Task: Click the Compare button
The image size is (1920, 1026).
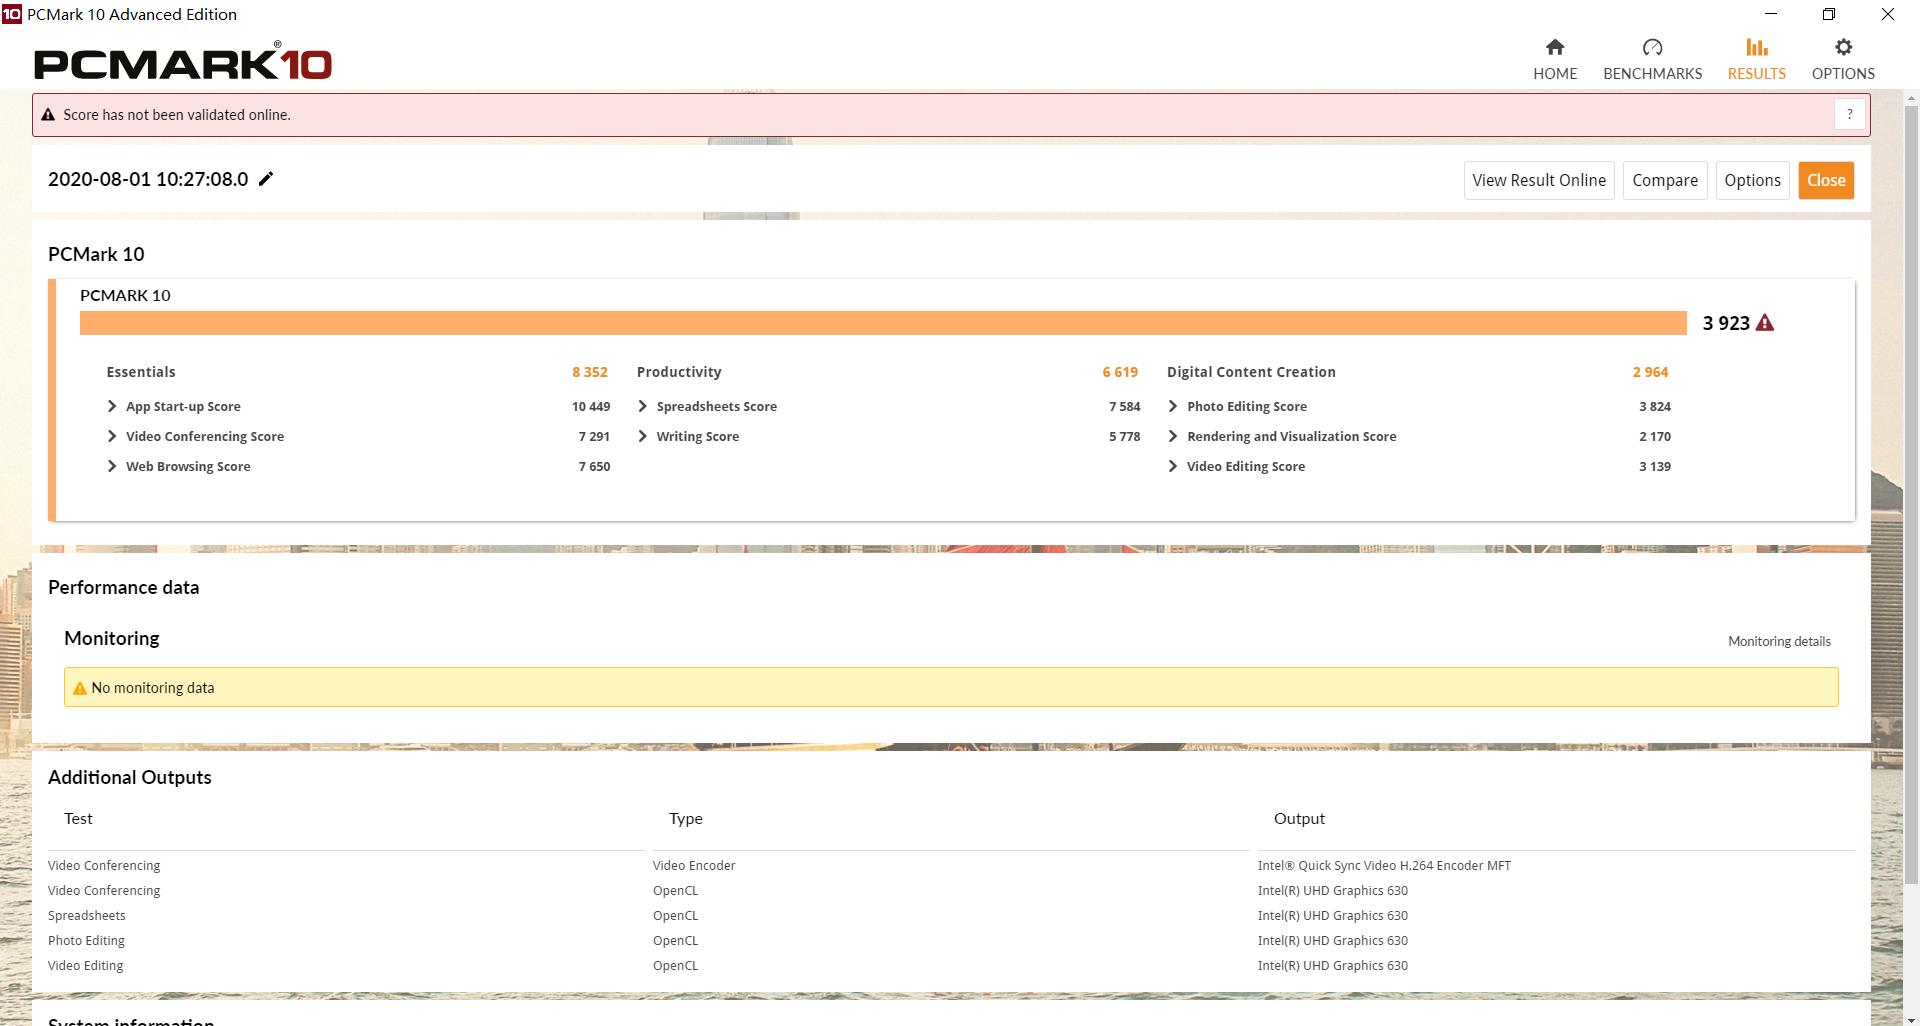Action: (1665, 180)
